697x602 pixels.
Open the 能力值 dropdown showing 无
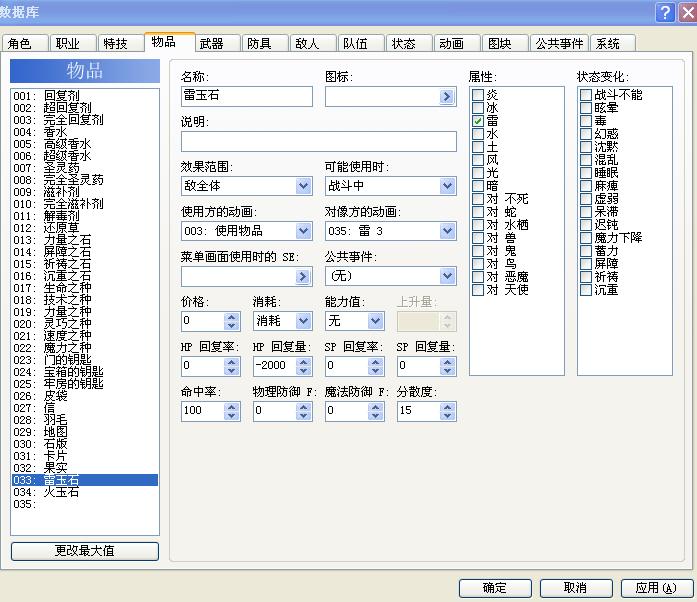pyautogui.click(x=355, y=321)
